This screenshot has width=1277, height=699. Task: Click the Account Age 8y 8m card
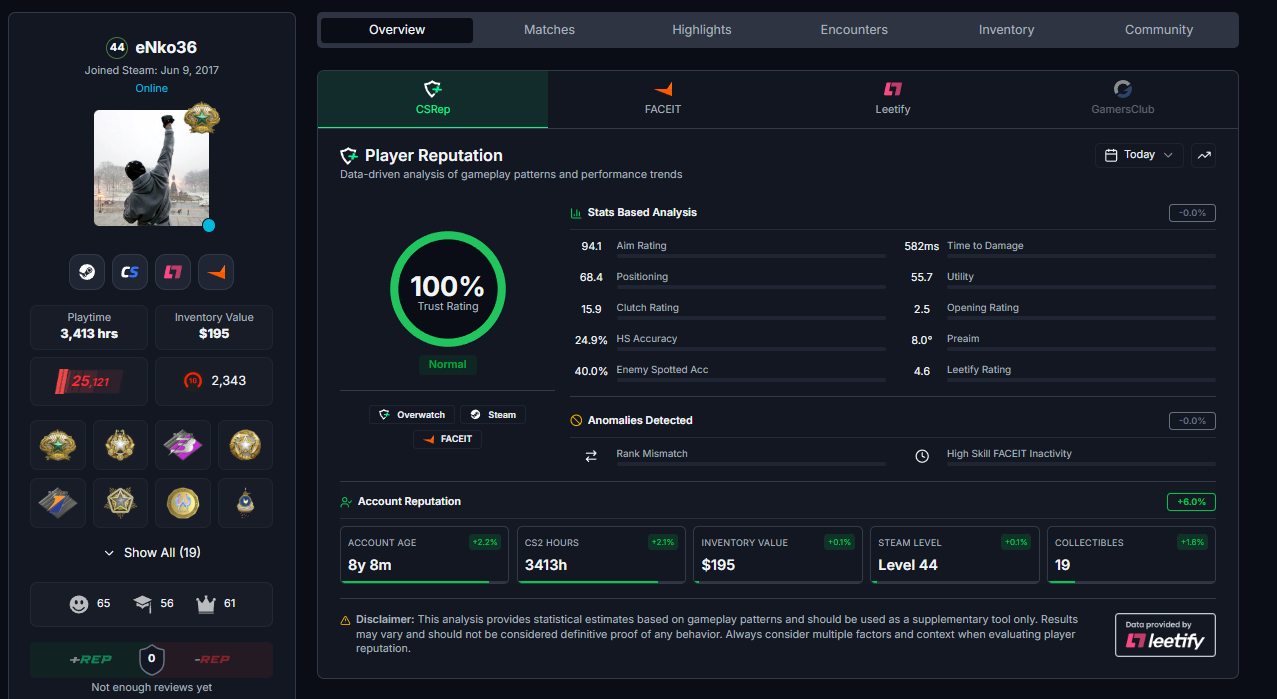pyautogui.click(x=424, y=555)
